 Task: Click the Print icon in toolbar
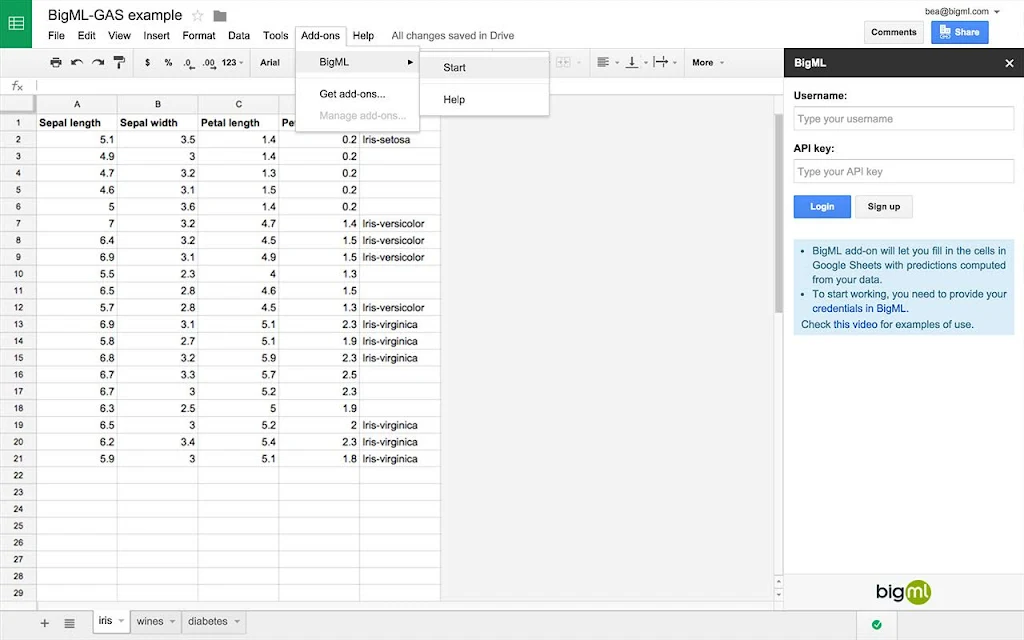[x=56, y=63]
